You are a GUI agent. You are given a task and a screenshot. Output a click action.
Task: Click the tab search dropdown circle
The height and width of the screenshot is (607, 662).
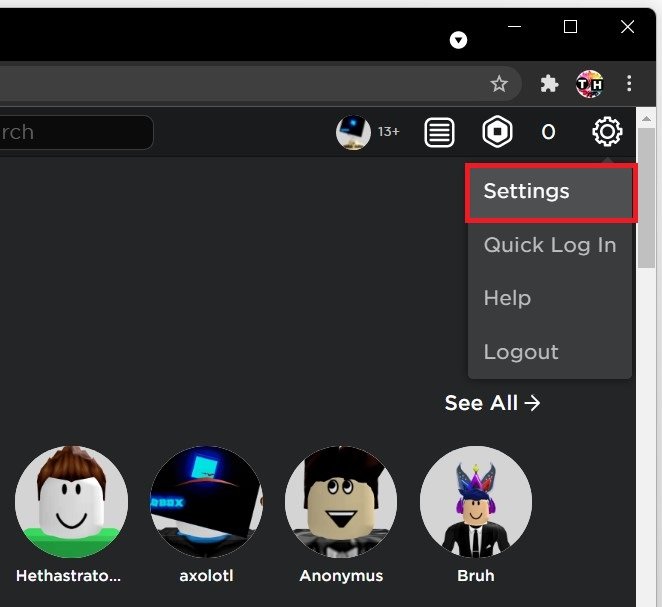(x=459, y=40)
